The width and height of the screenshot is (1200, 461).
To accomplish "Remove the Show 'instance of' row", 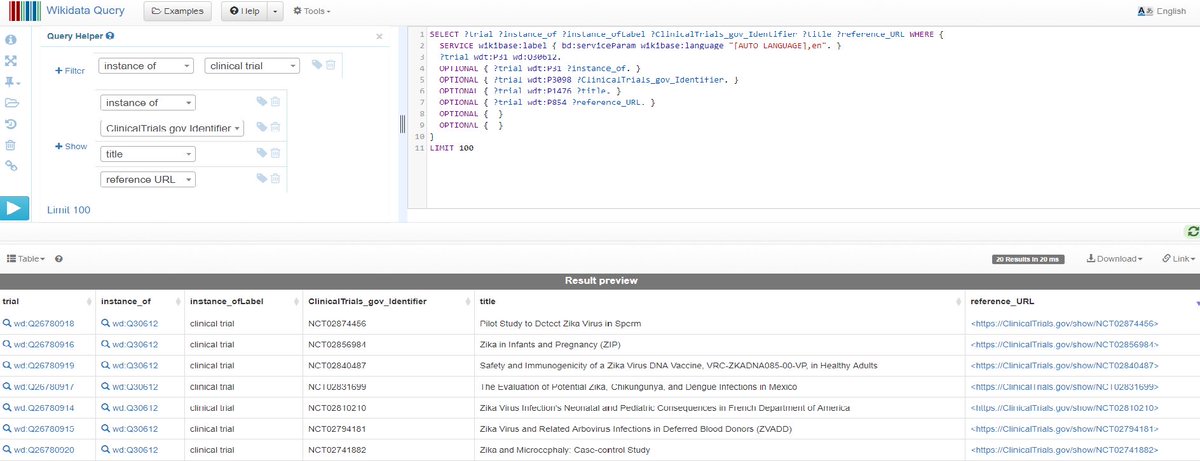I will pos(276,101).
